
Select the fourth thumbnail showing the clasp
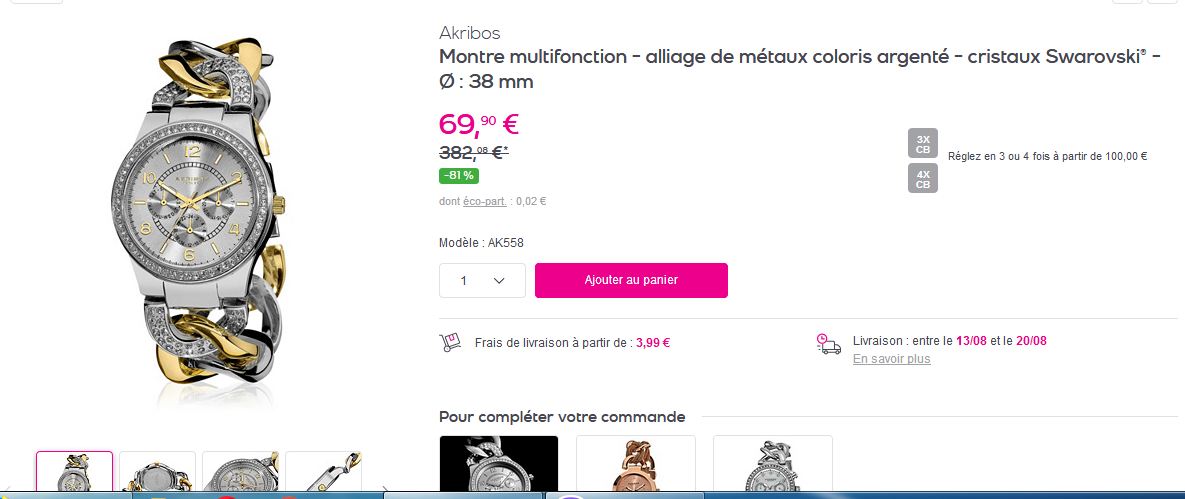pos(323,474)
